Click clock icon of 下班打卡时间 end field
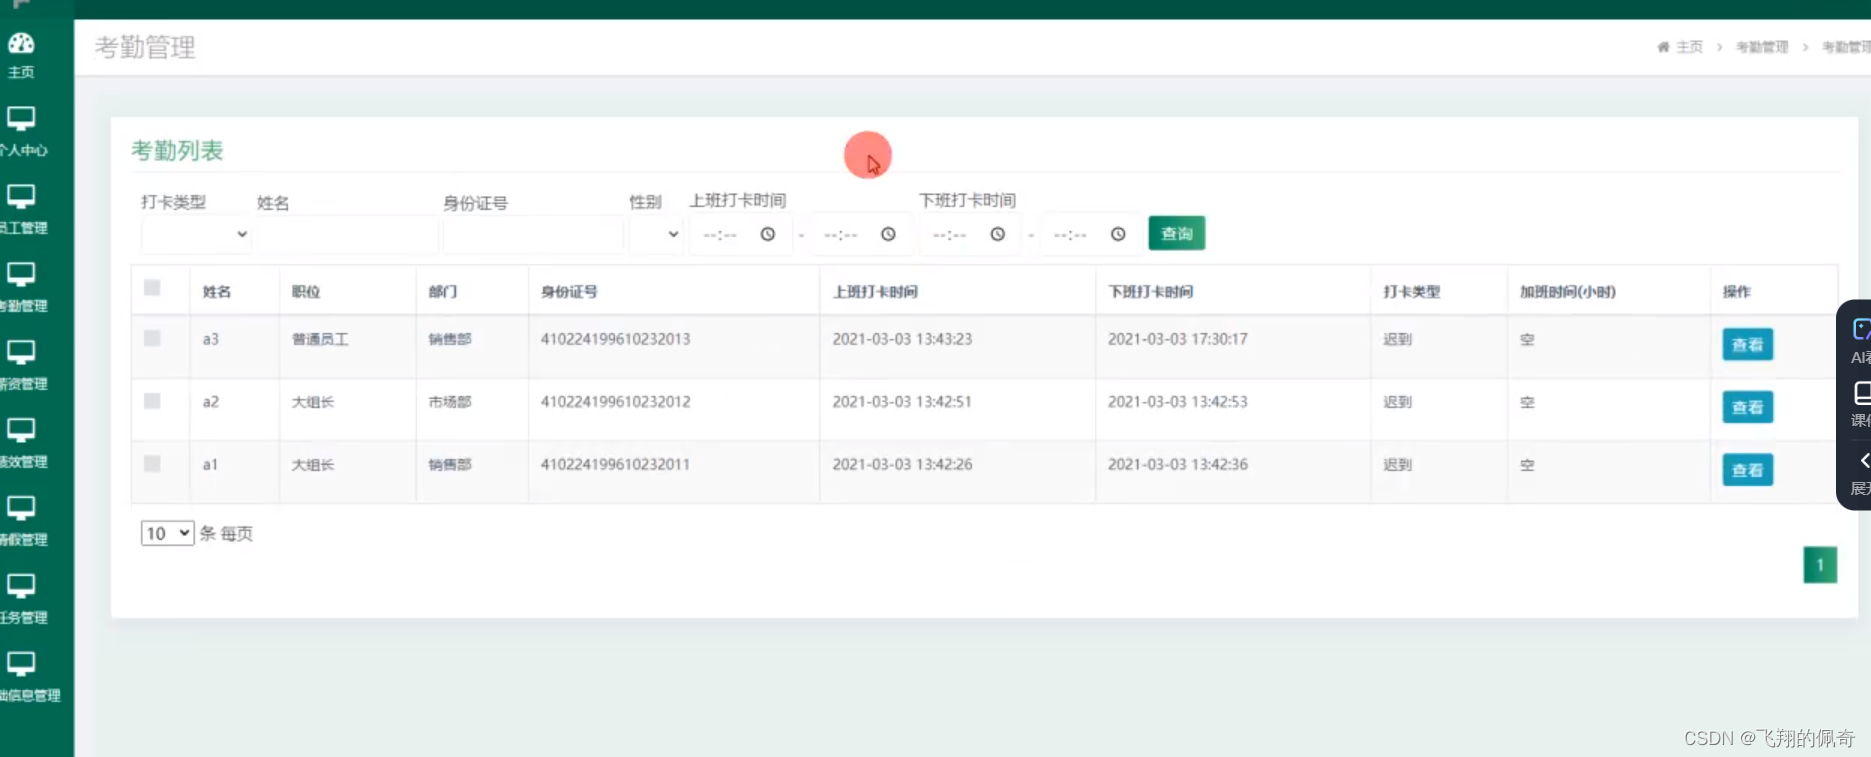This screenshot has height=757, width=1871. (1118, 234)
